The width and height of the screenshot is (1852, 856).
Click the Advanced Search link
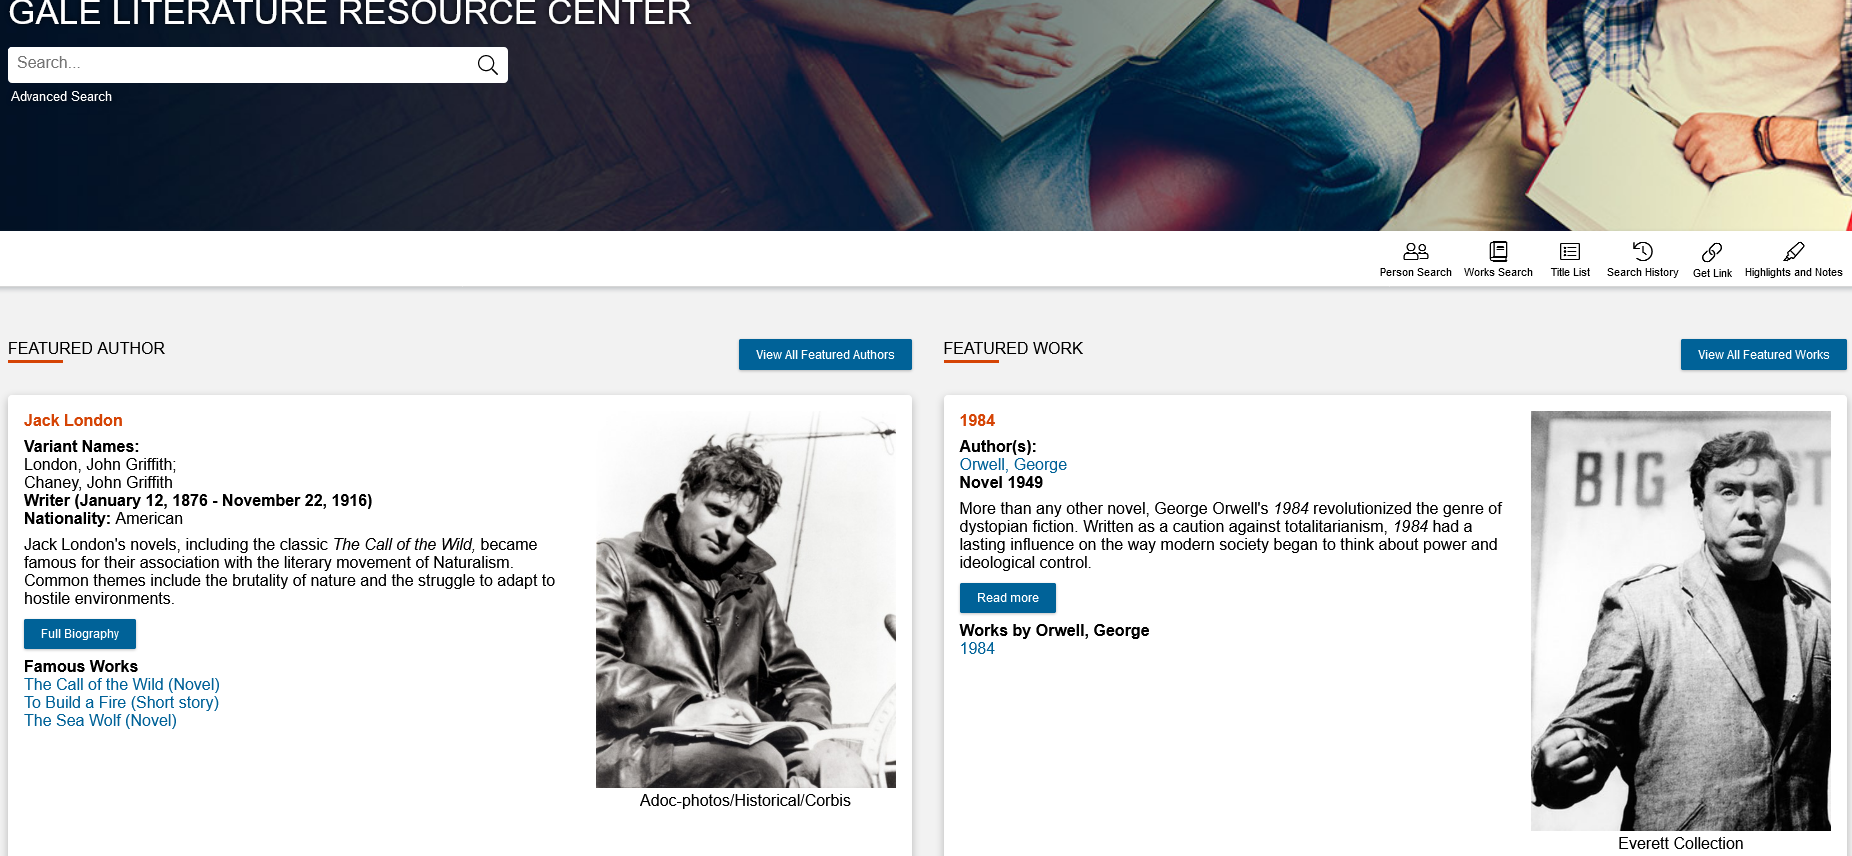click(x=61, y=97)
